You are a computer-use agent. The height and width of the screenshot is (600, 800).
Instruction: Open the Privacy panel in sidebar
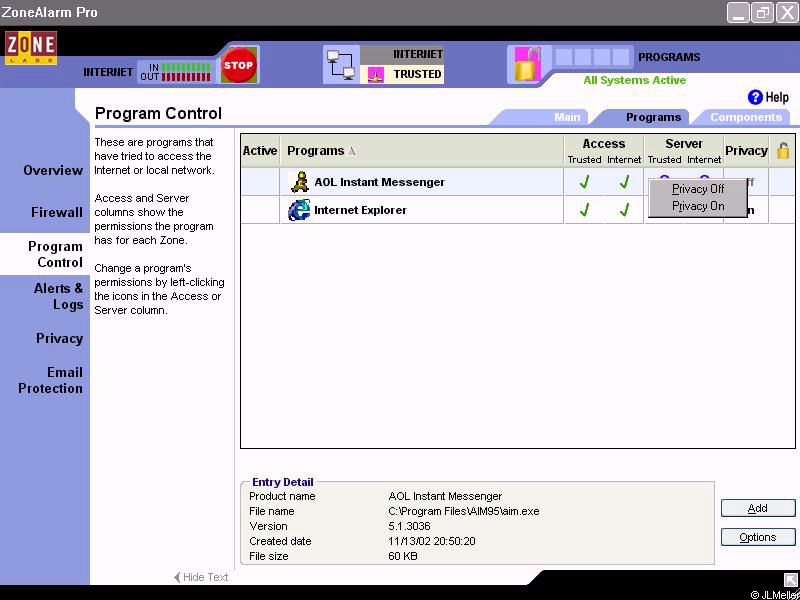(x=59, y=338)
